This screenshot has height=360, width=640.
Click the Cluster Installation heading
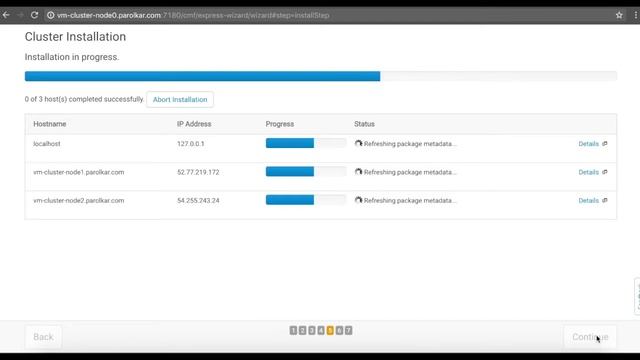[76, 37]
